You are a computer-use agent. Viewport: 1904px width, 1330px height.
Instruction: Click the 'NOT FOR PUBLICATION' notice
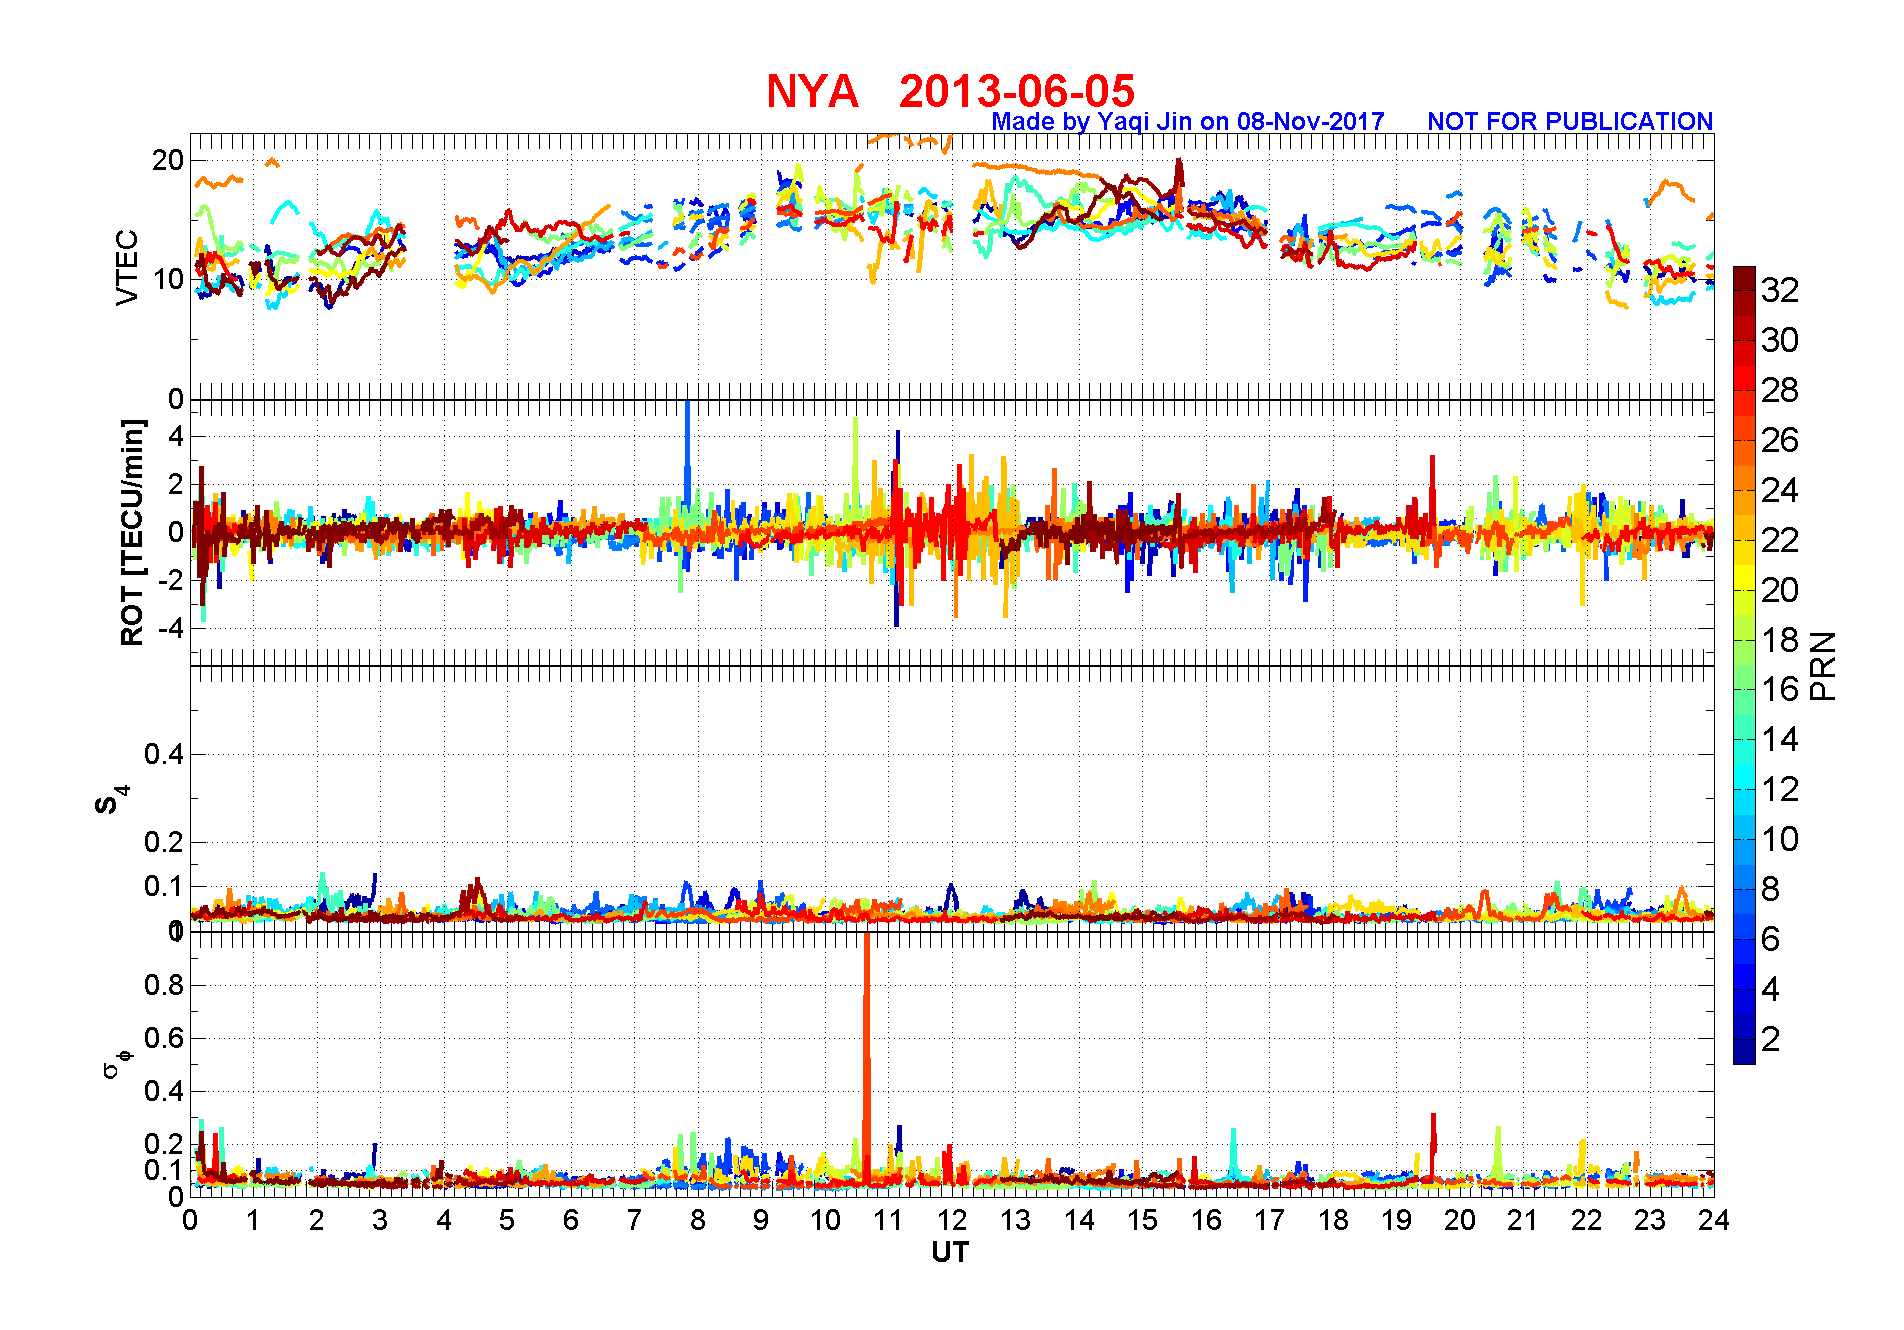(1570, 121)
